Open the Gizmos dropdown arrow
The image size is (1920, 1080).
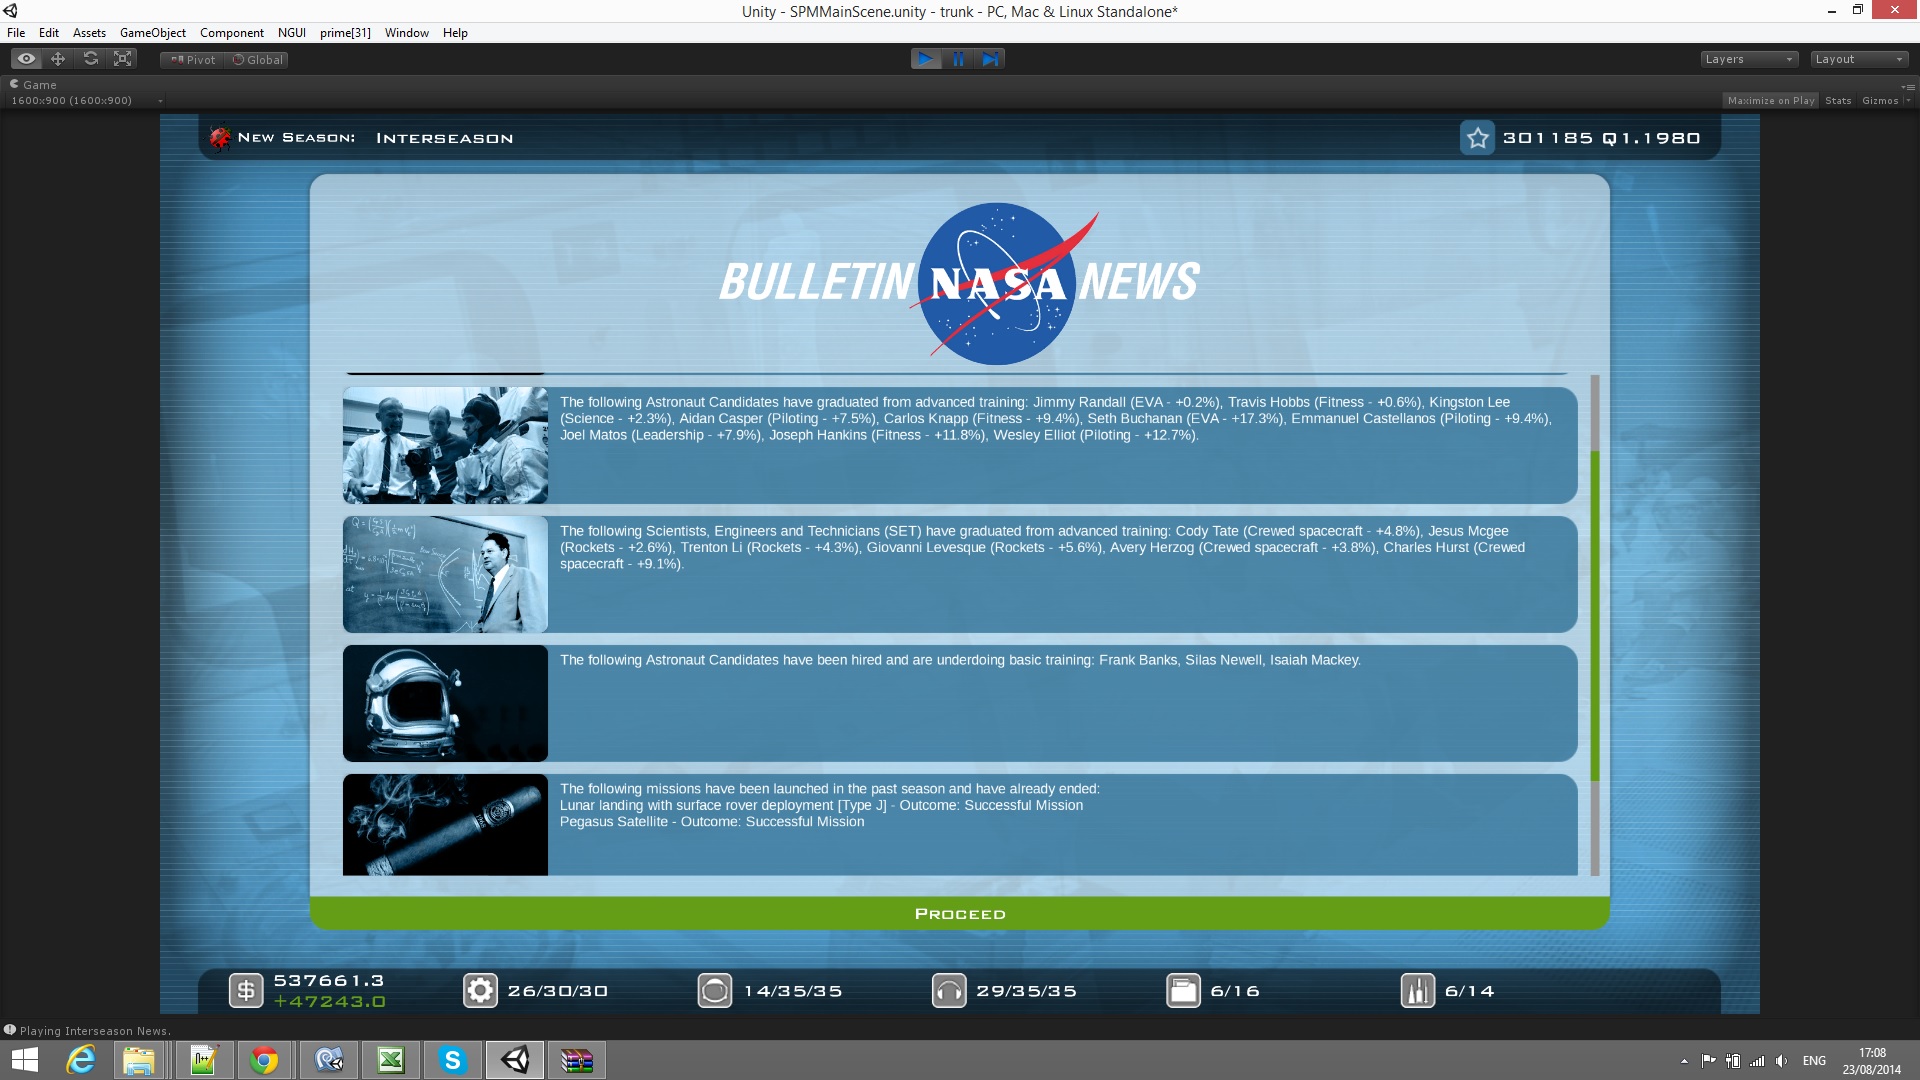pyautogui.click(x=1908, y=100)
